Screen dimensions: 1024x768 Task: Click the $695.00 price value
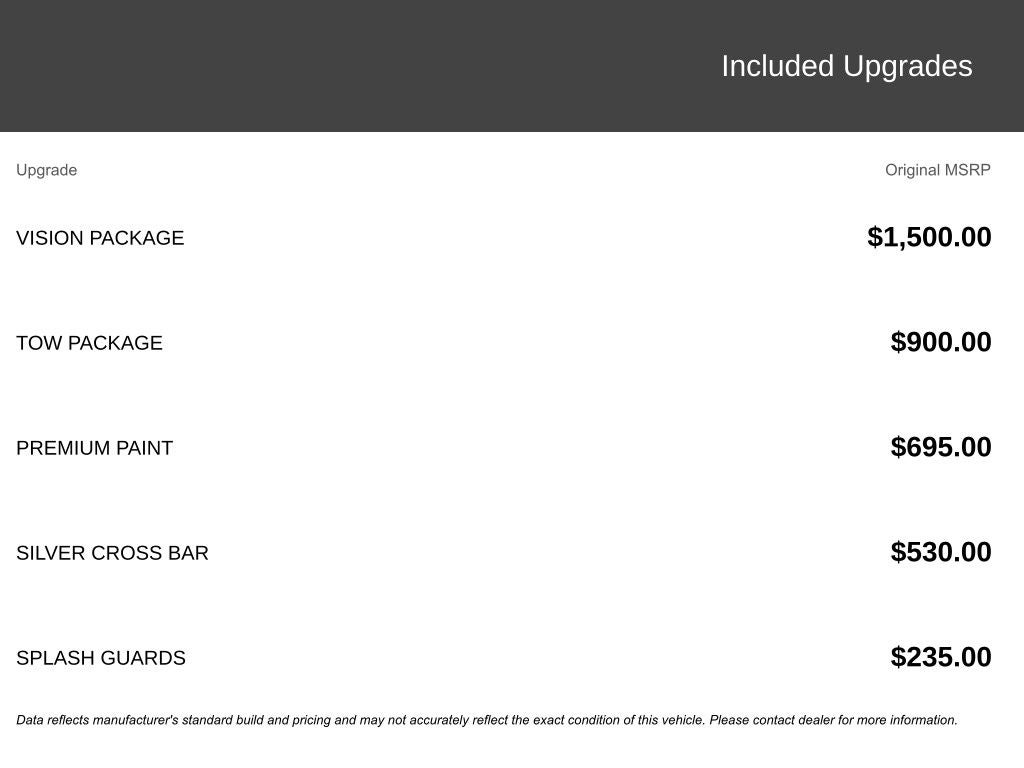pyautogui.click(x=940, y=447)
